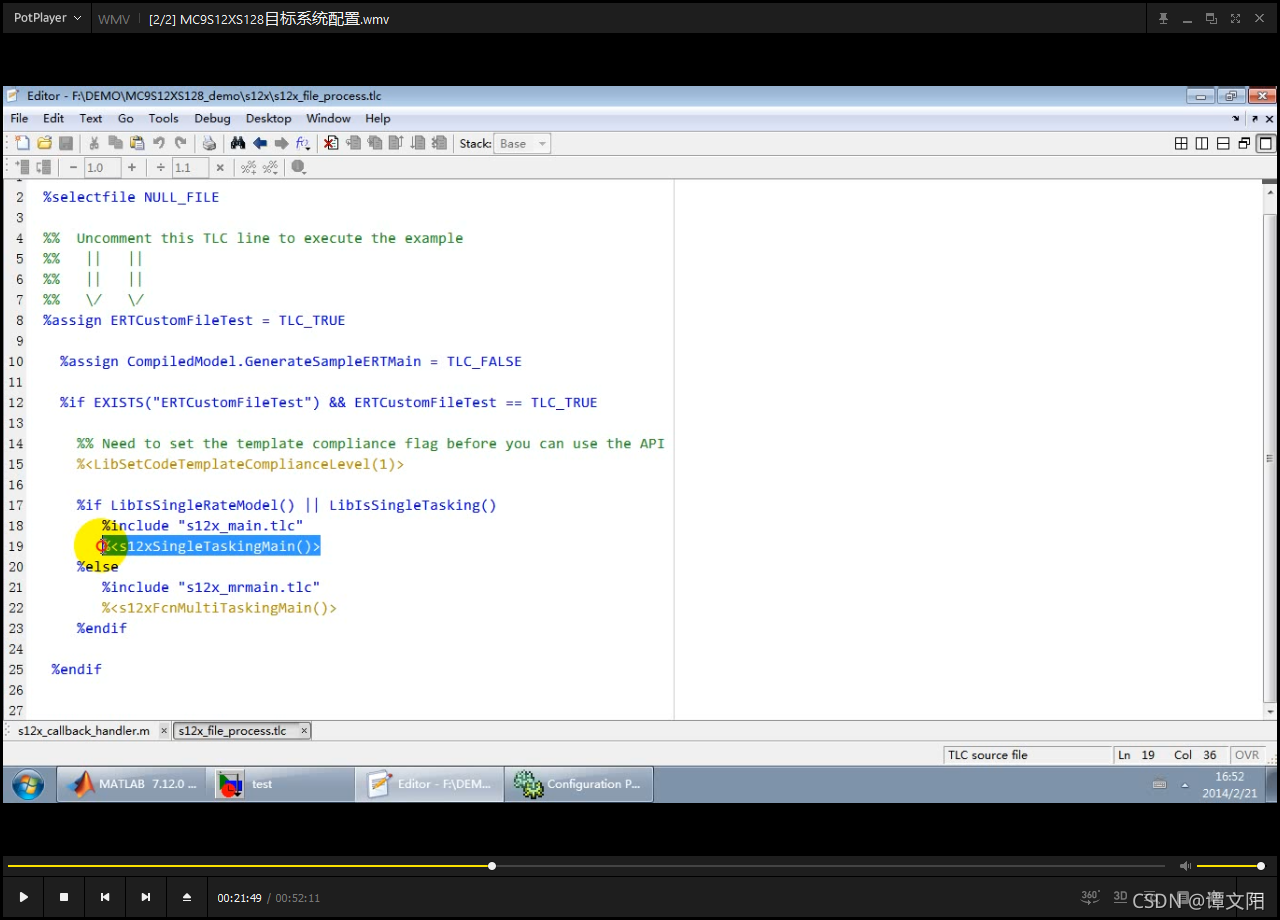Switch to s12x_file_process.tlc tab

coord(232,731)
